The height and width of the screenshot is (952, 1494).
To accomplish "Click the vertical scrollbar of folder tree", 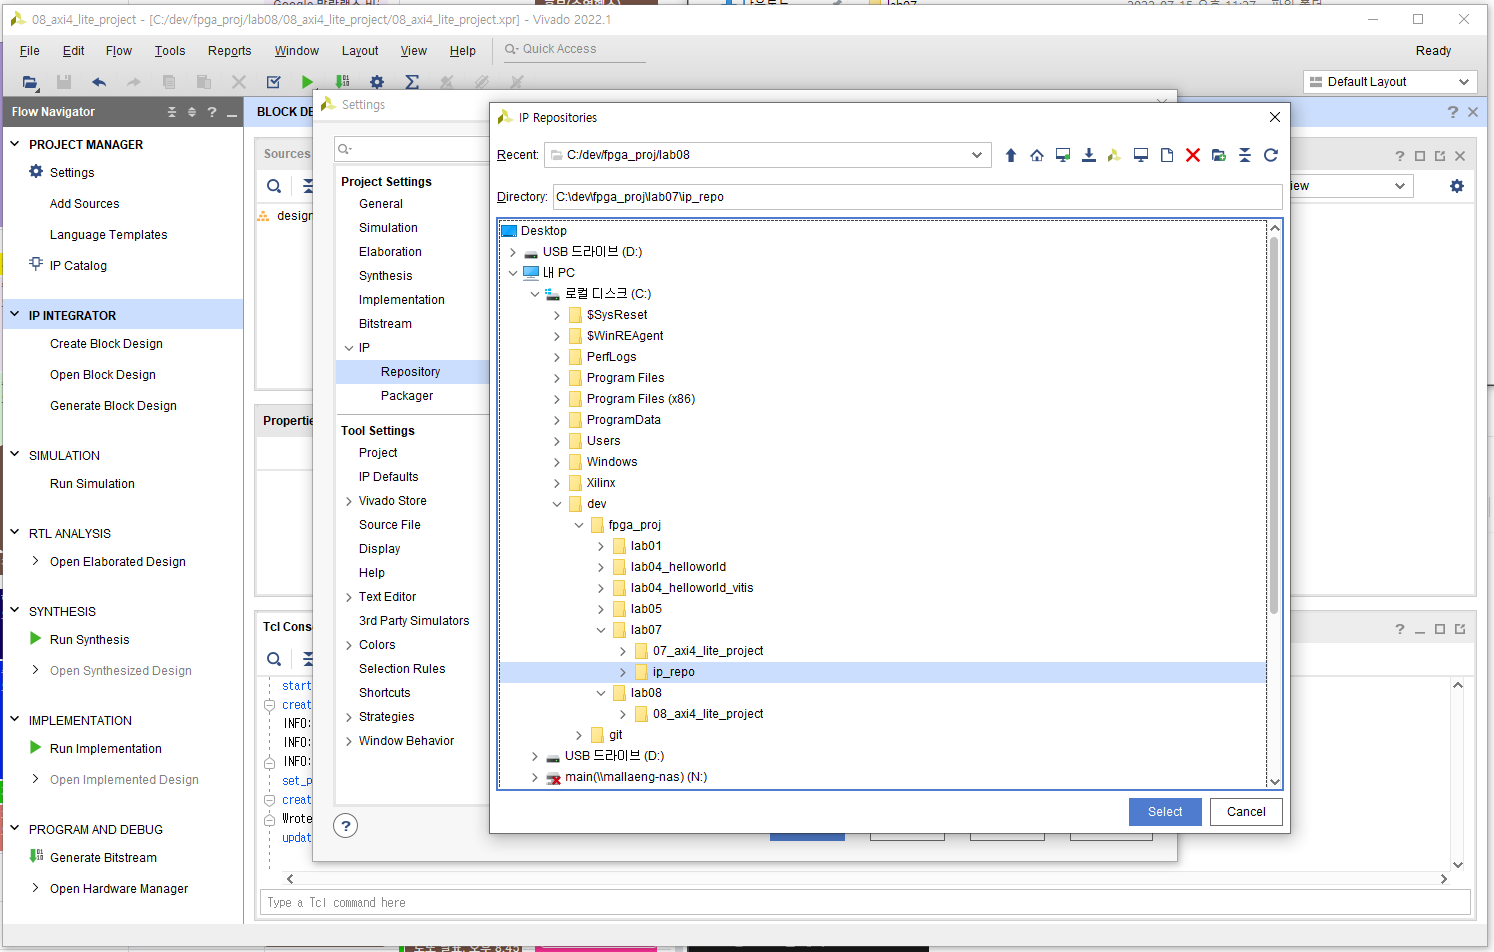I will pyautogui.click(x=1274, y=425).
